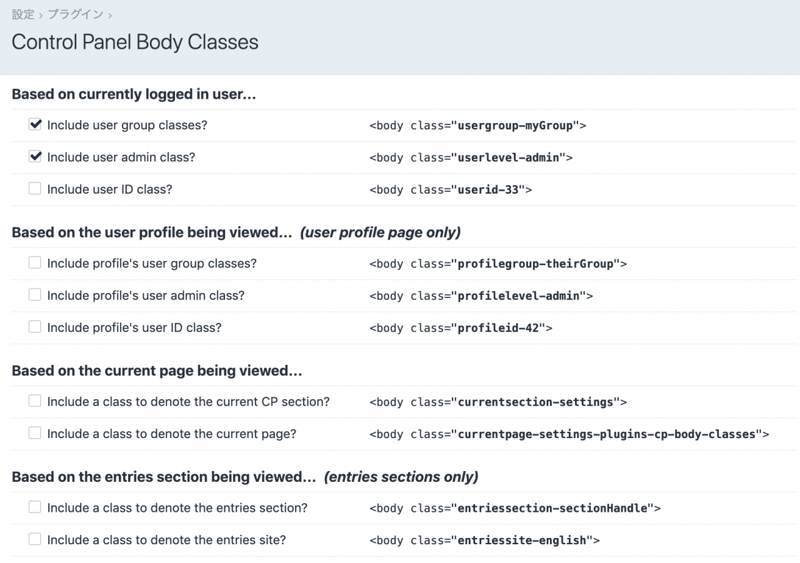Image resolution: width=800 pixels, height=563 pixels.
Task: Check the box for current page class
Action: click(36, 433)
